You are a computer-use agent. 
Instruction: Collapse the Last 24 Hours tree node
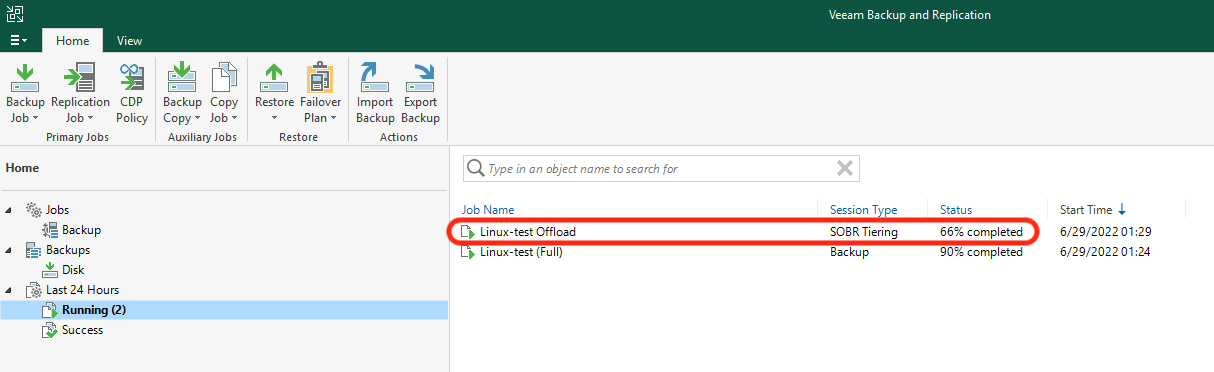click(x=10, y=290)
